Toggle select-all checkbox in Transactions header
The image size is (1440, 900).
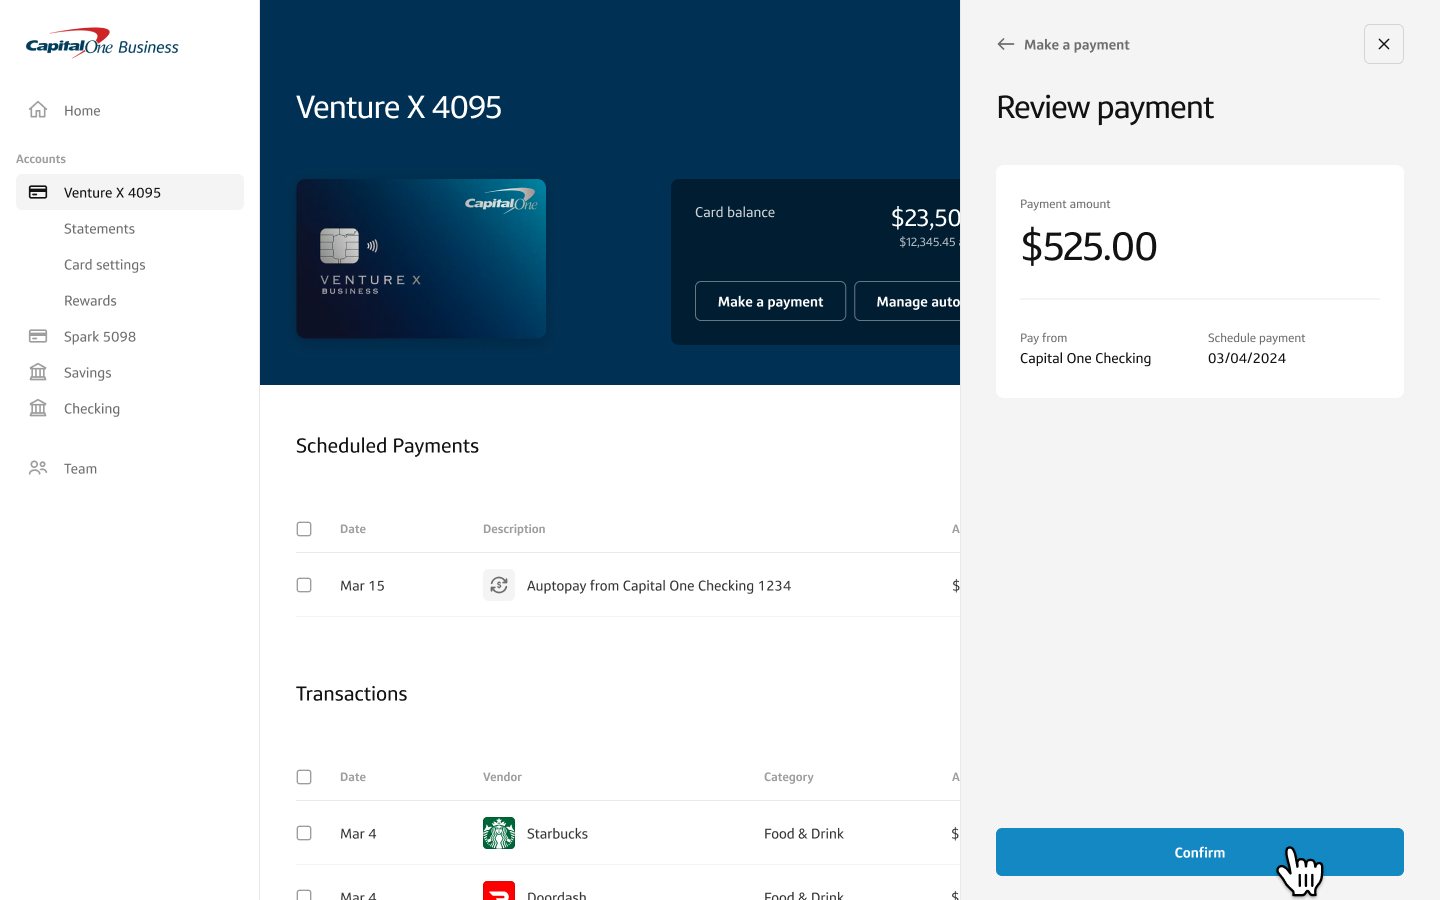coord(304,777)
